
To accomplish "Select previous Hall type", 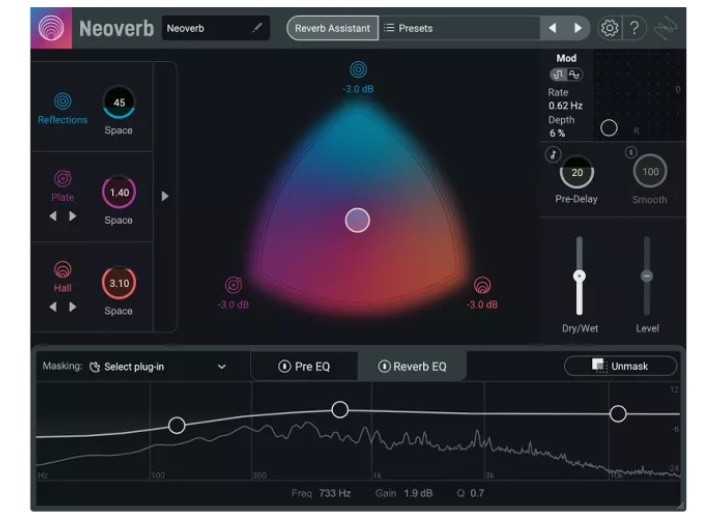I will 53,307.
